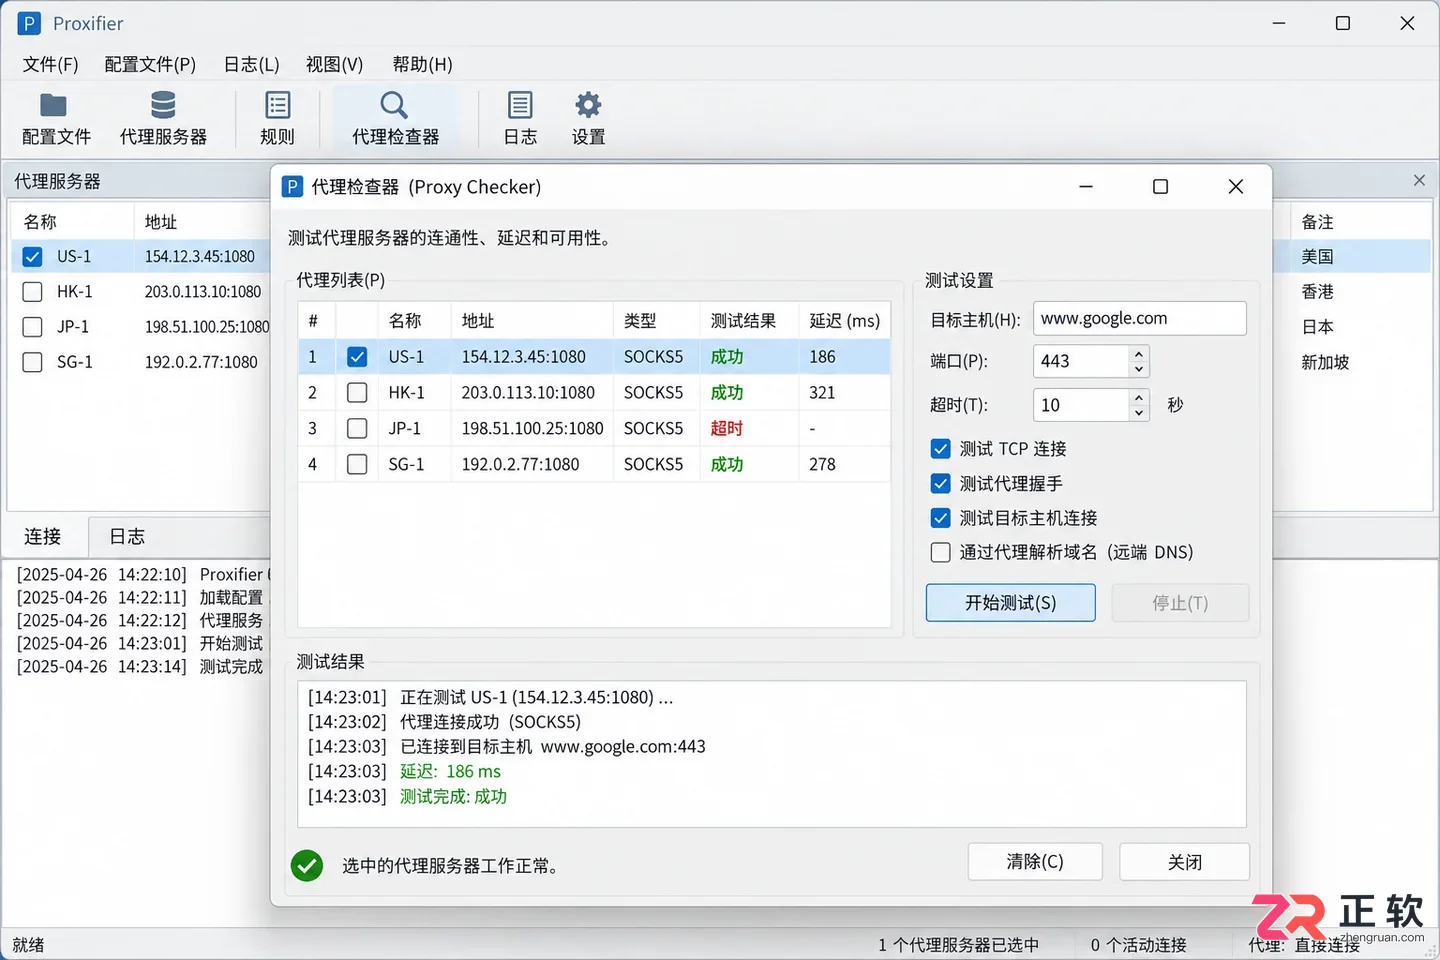Open the 设置 gear toolbar icon
The height and width of the screenshot is (960, 1440).
(x=588, y=105)
